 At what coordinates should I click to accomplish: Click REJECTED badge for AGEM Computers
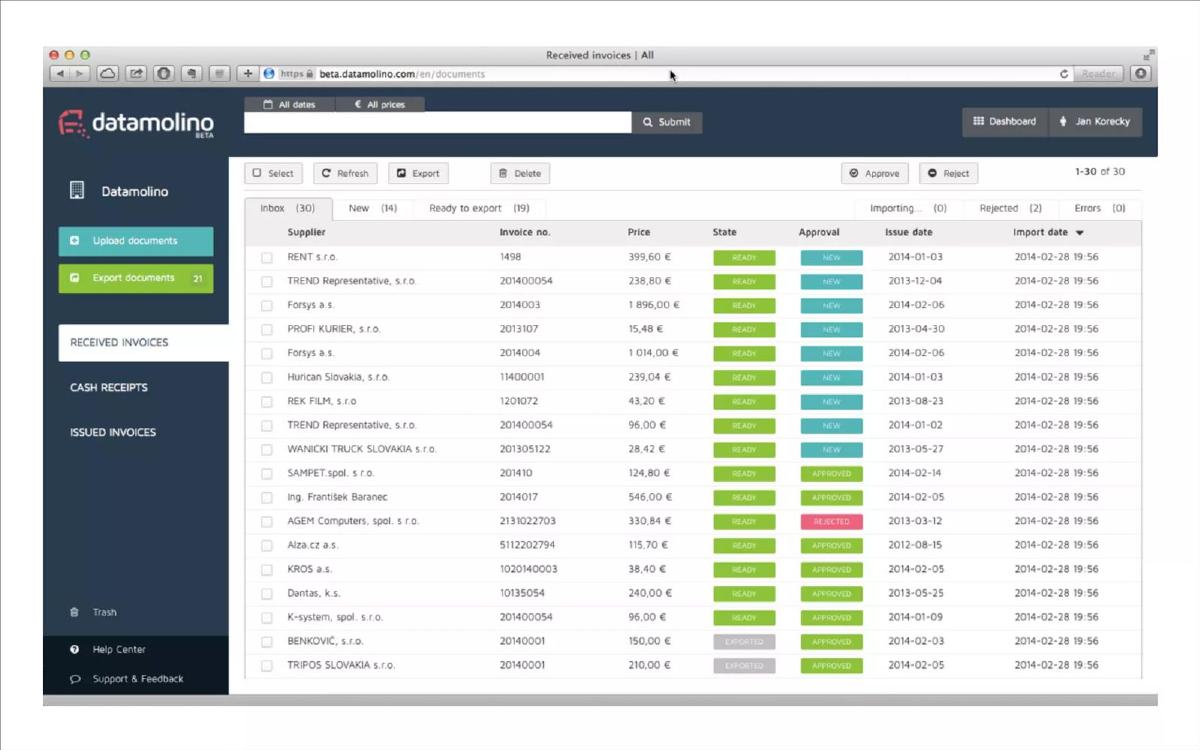831,522
